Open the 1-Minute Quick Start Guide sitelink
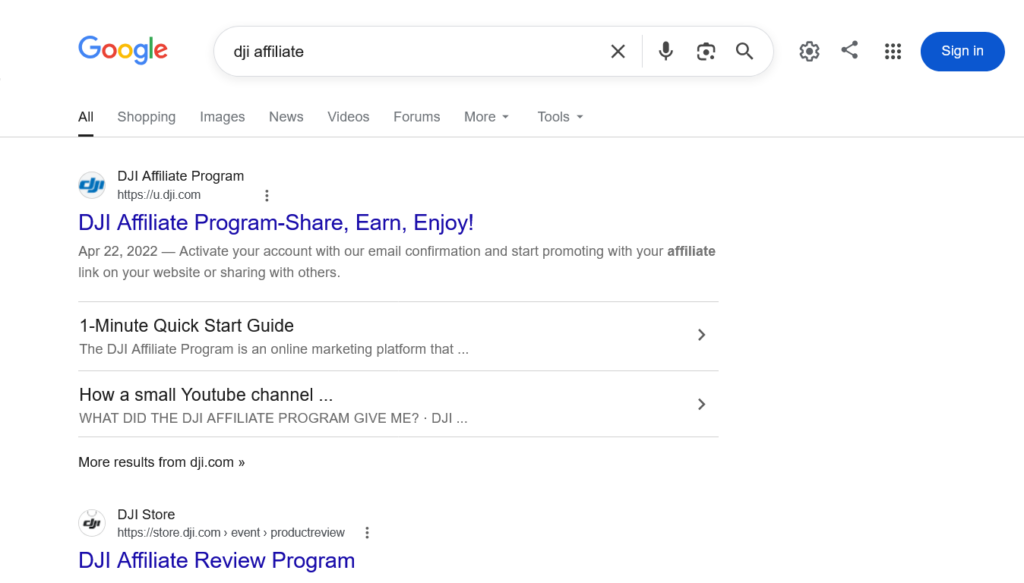 coord(187,325)
